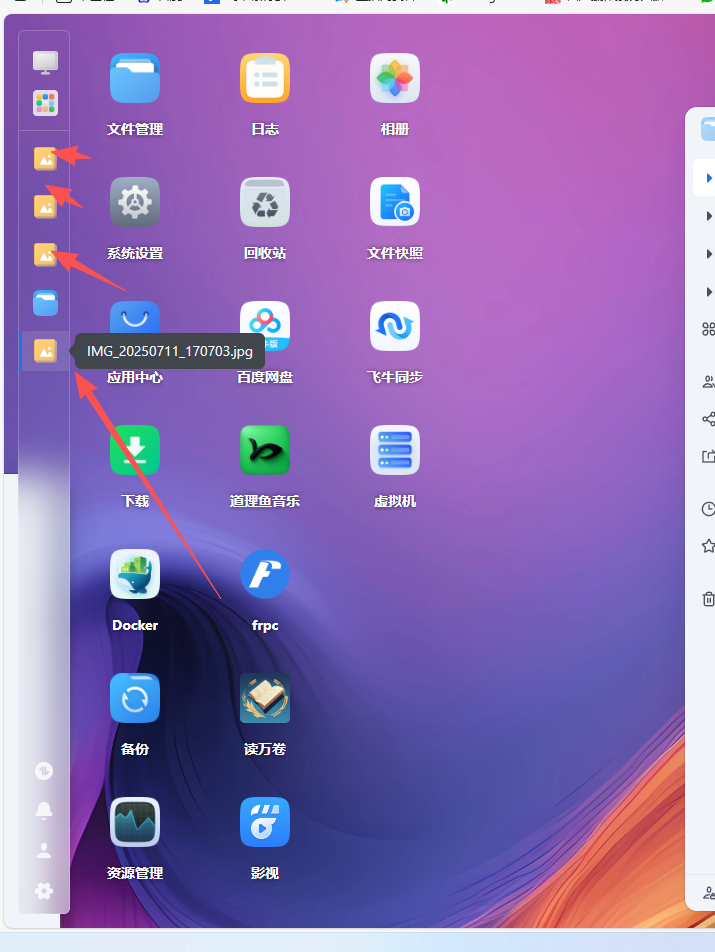Select the active IMG_20250711_170703.jpg dock item
This screenshot has height=952, width=715.
pos(46,351)
